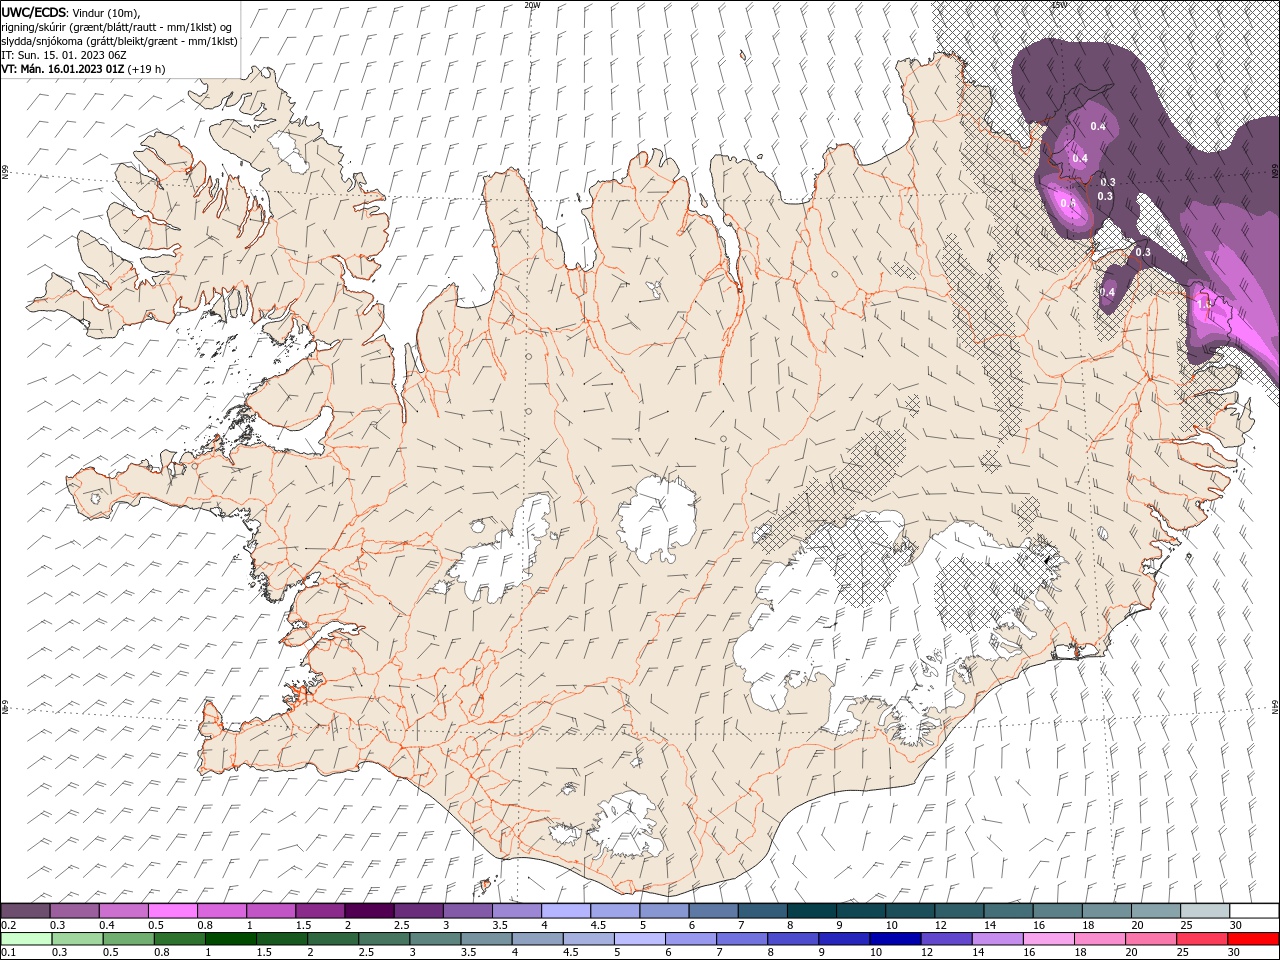The image size is (1280, 960).
Task: Click the 'IT: Sun. 15. 01. 2023 06Z' line
Action: [x=64, y=55]
